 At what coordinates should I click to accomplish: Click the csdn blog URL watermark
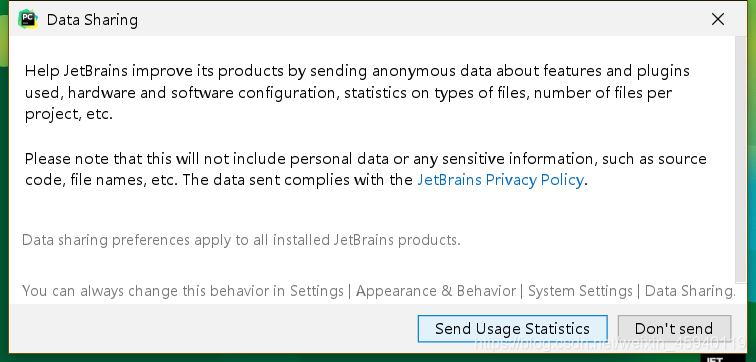point(610,343)
